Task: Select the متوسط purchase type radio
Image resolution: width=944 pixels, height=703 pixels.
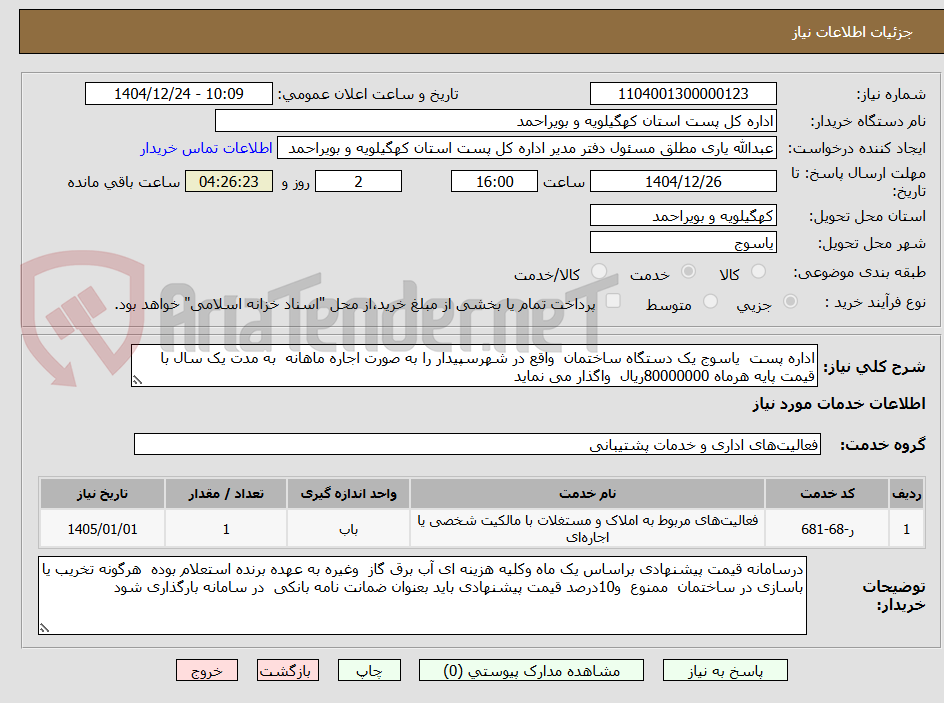Action: click(710, 302)
